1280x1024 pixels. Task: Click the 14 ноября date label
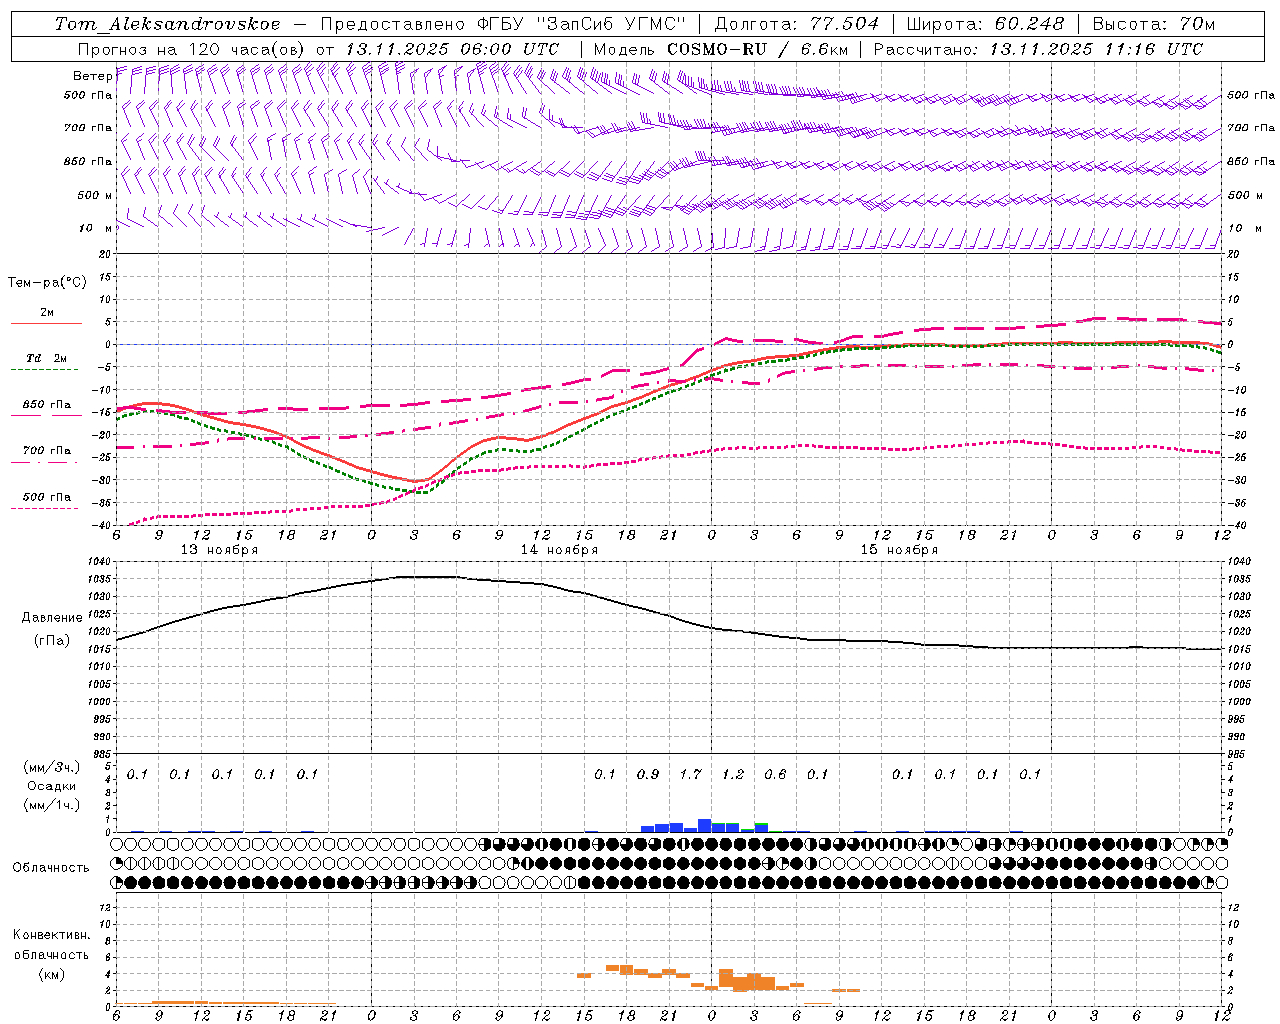559,550
